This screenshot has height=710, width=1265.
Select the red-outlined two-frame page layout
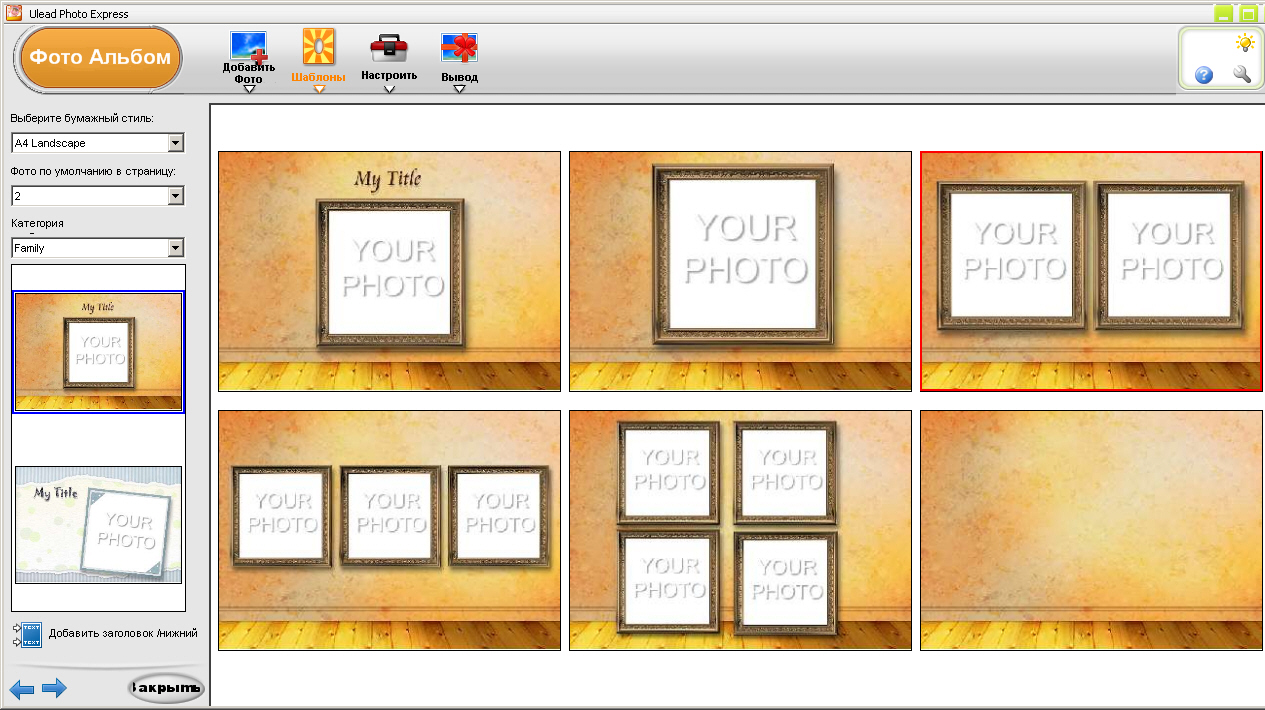(x=1091, y=271)
